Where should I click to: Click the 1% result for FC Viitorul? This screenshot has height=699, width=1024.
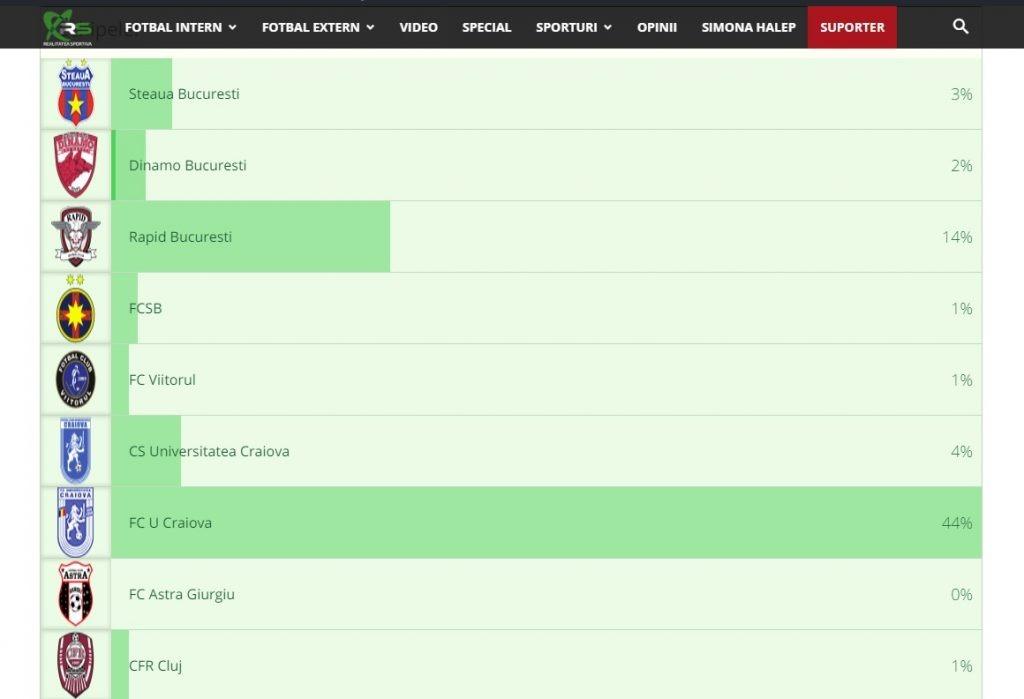coord(961,380)
